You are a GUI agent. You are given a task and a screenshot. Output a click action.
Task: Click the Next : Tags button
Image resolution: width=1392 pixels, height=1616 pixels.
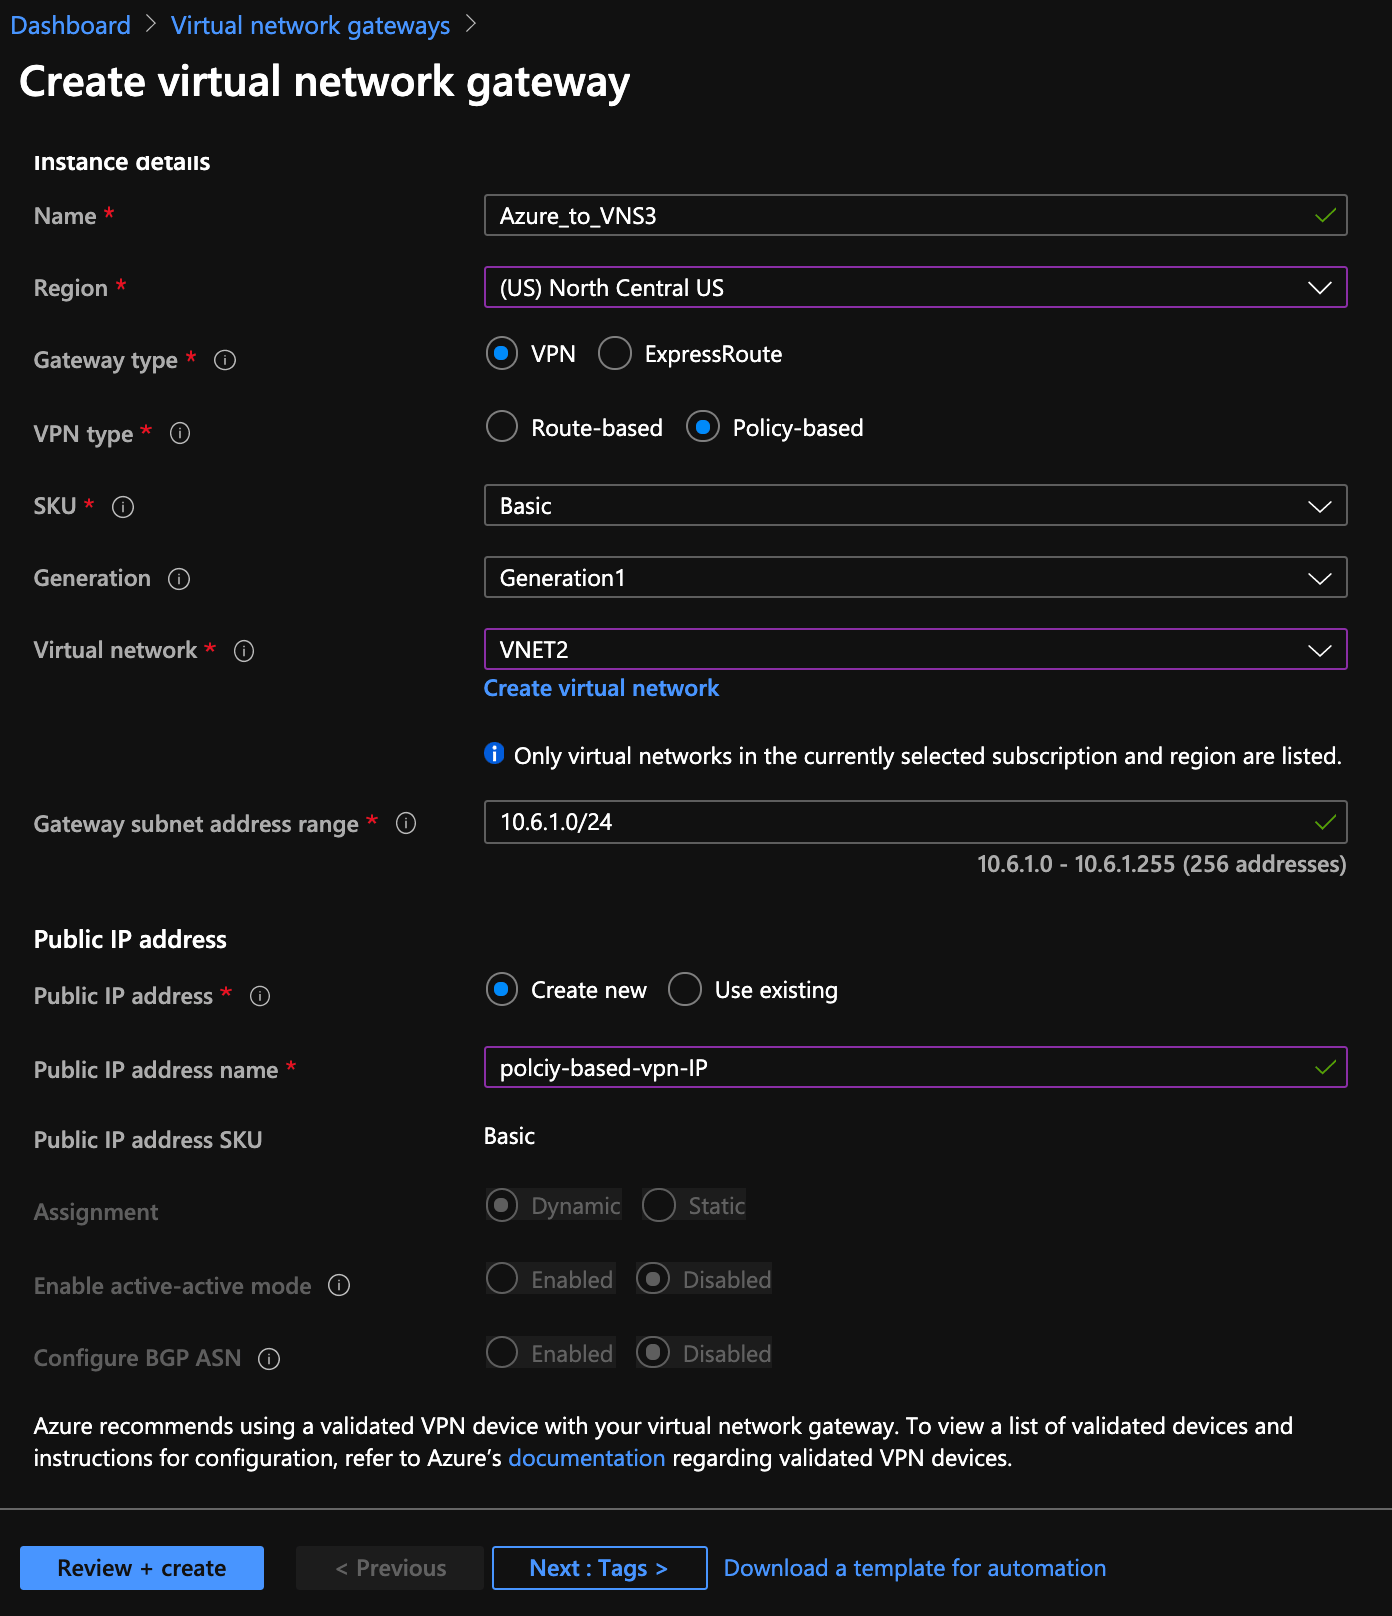(600, 1568)
